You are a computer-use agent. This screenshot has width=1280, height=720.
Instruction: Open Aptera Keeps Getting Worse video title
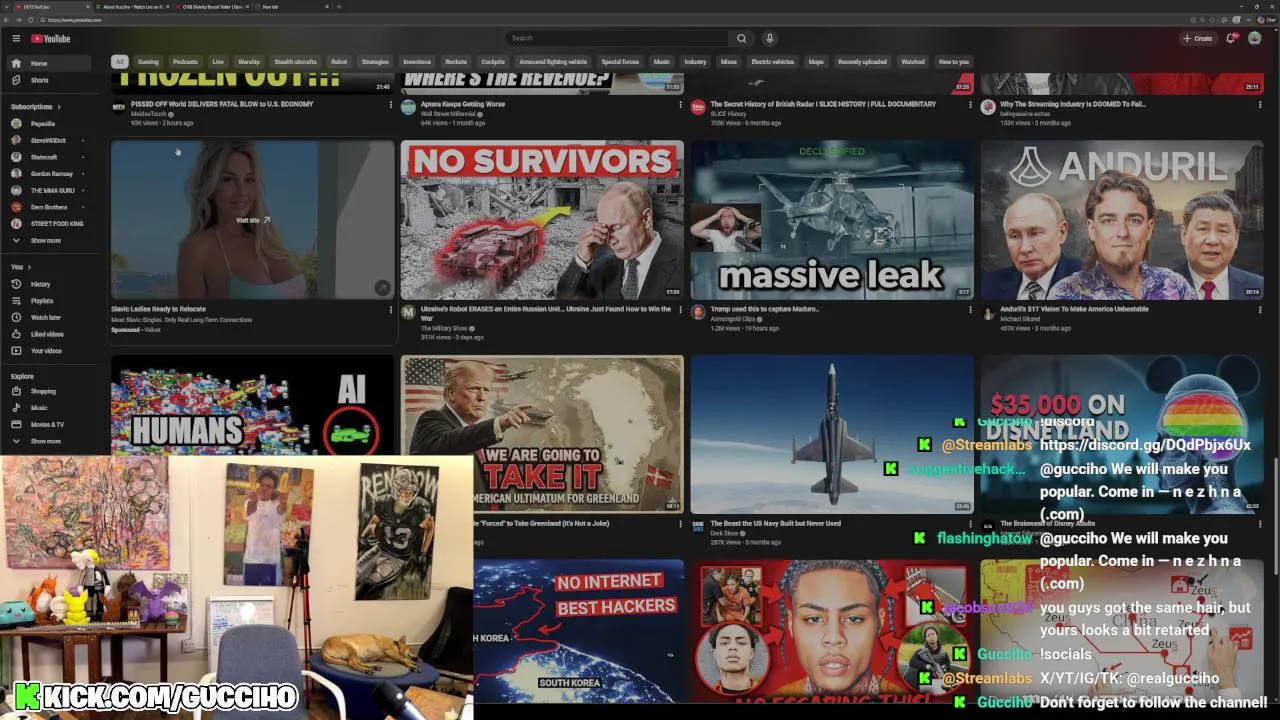[463, 104]
